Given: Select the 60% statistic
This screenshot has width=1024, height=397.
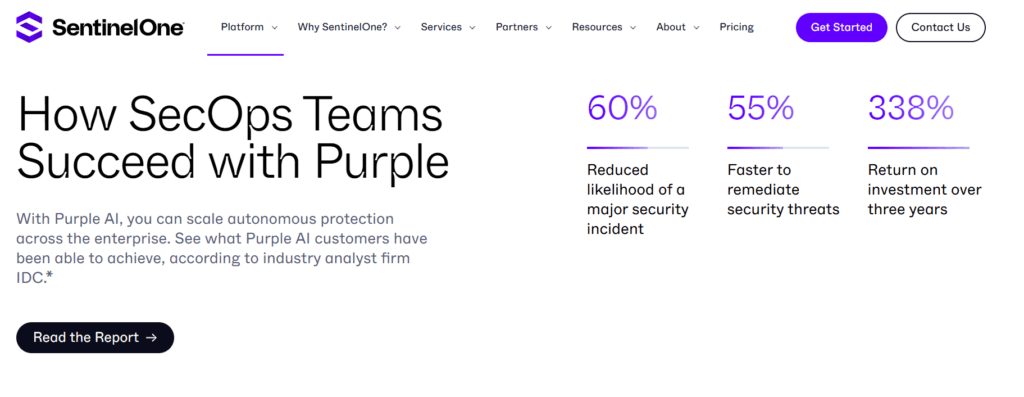Looking at the screenshot, I should pyautogui.click(x=622, y=108).
